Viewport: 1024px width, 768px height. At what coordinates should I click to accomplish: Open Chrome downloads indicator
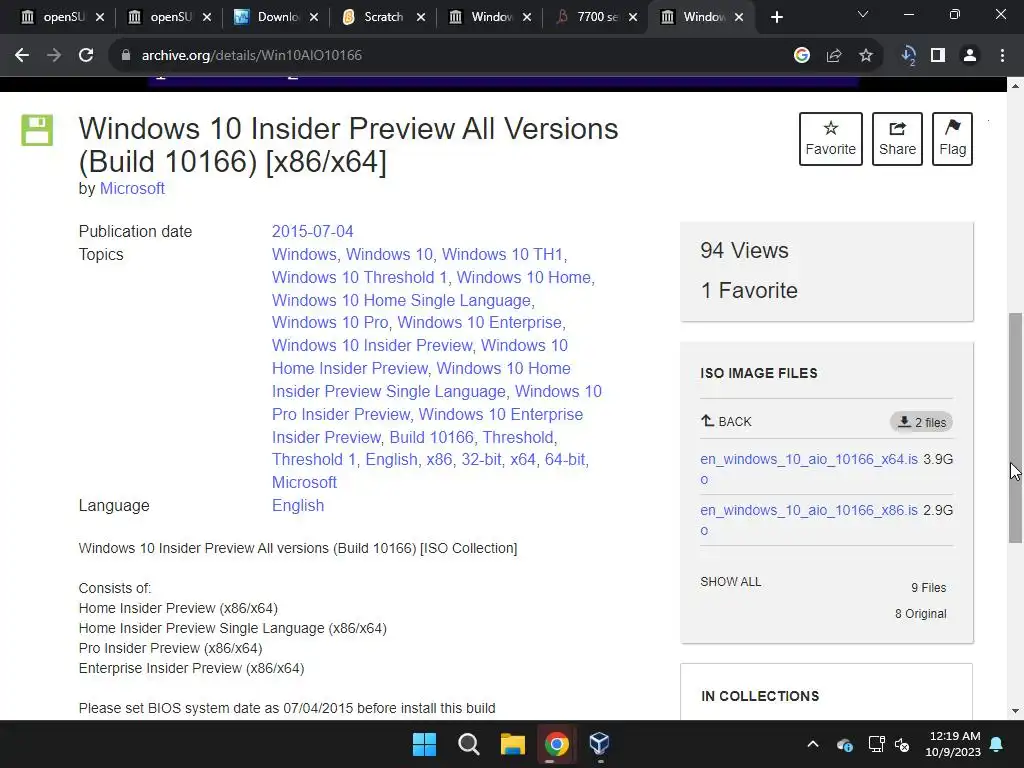(x=908, y=56)
